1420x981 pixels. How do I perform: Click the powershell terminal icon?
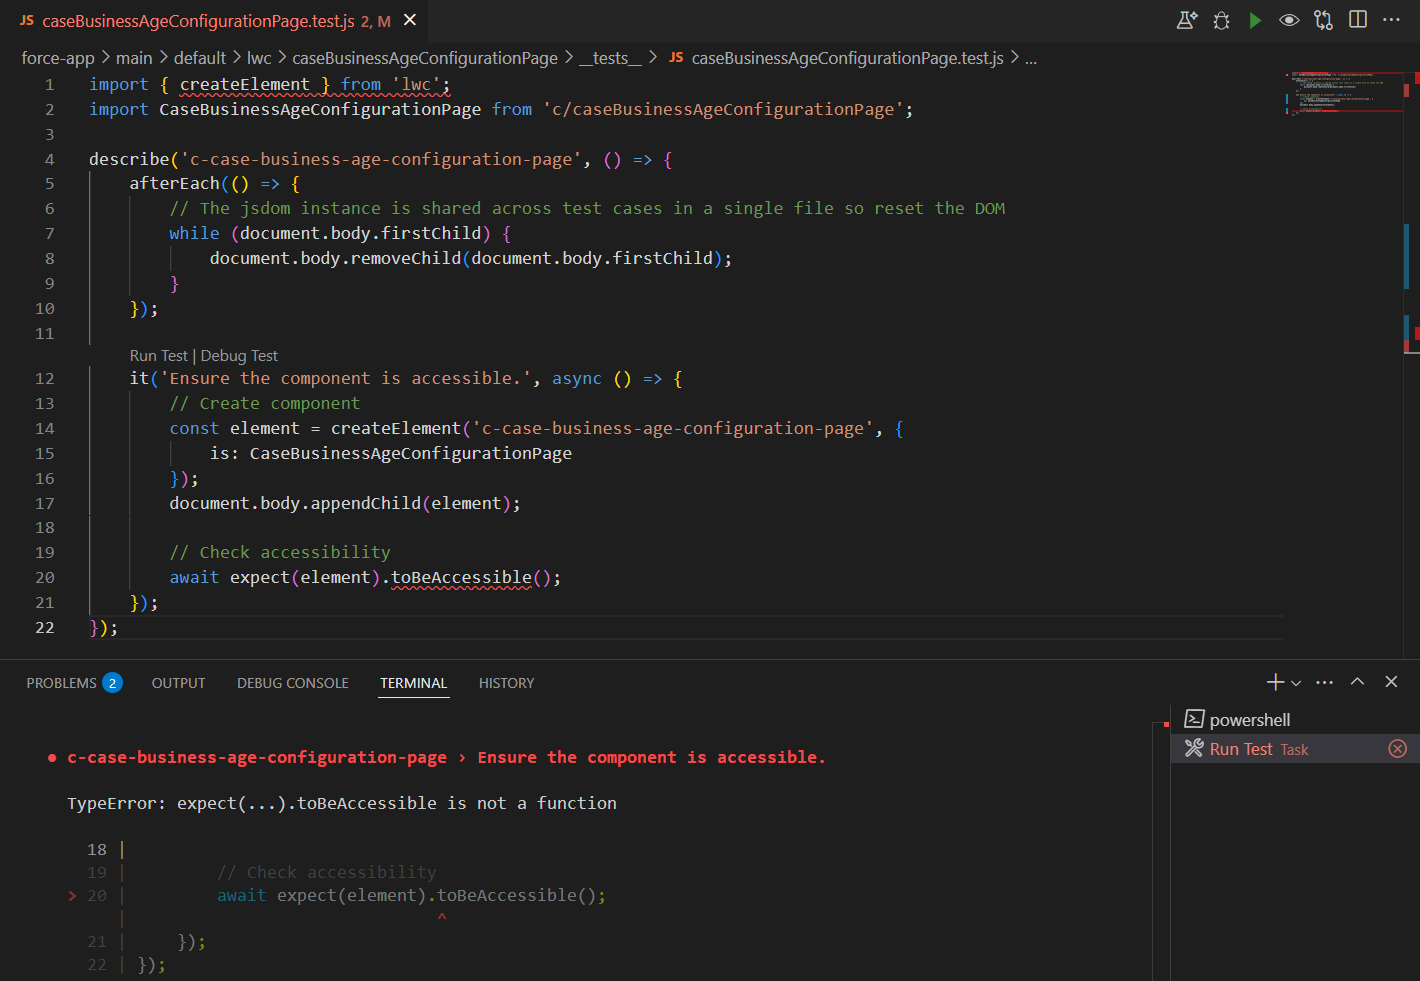point(1194,719)
